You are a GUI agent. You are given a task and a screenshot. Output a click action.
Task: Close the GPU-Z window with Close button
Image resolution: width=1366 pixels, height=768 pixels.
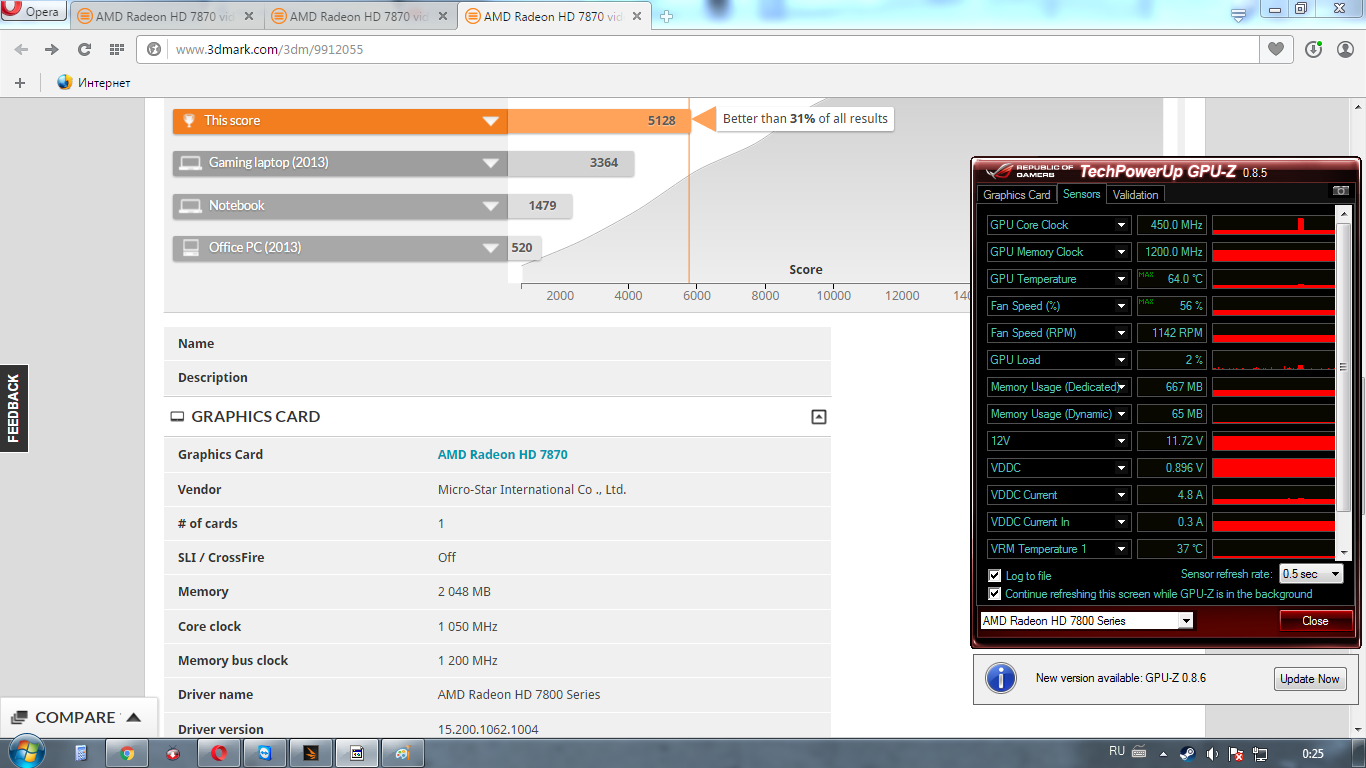coord(1315,621)
